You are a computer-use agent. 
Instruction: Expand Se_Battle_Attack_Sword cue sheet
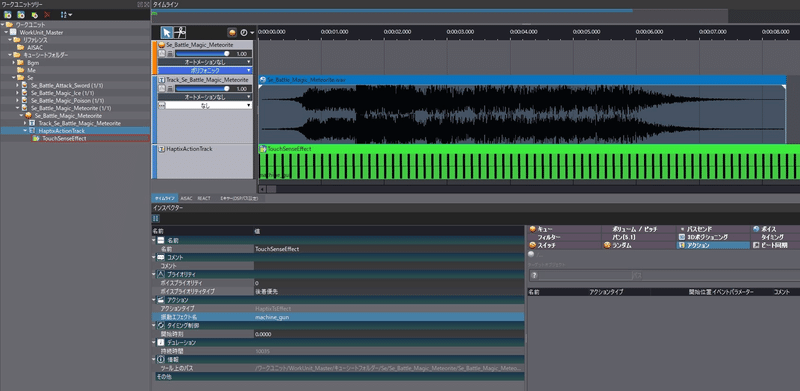[x=17, y=85]
